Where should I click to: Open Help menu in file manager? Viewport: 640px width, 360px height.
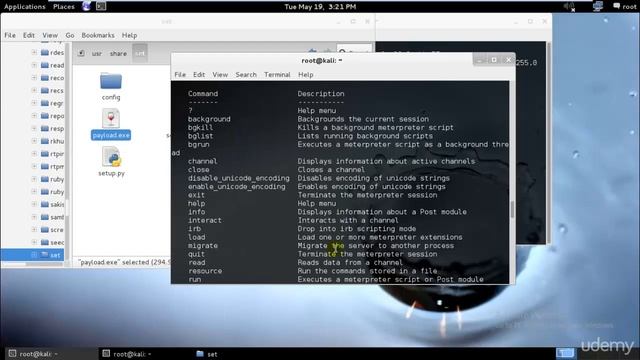[x=129, y=35]
